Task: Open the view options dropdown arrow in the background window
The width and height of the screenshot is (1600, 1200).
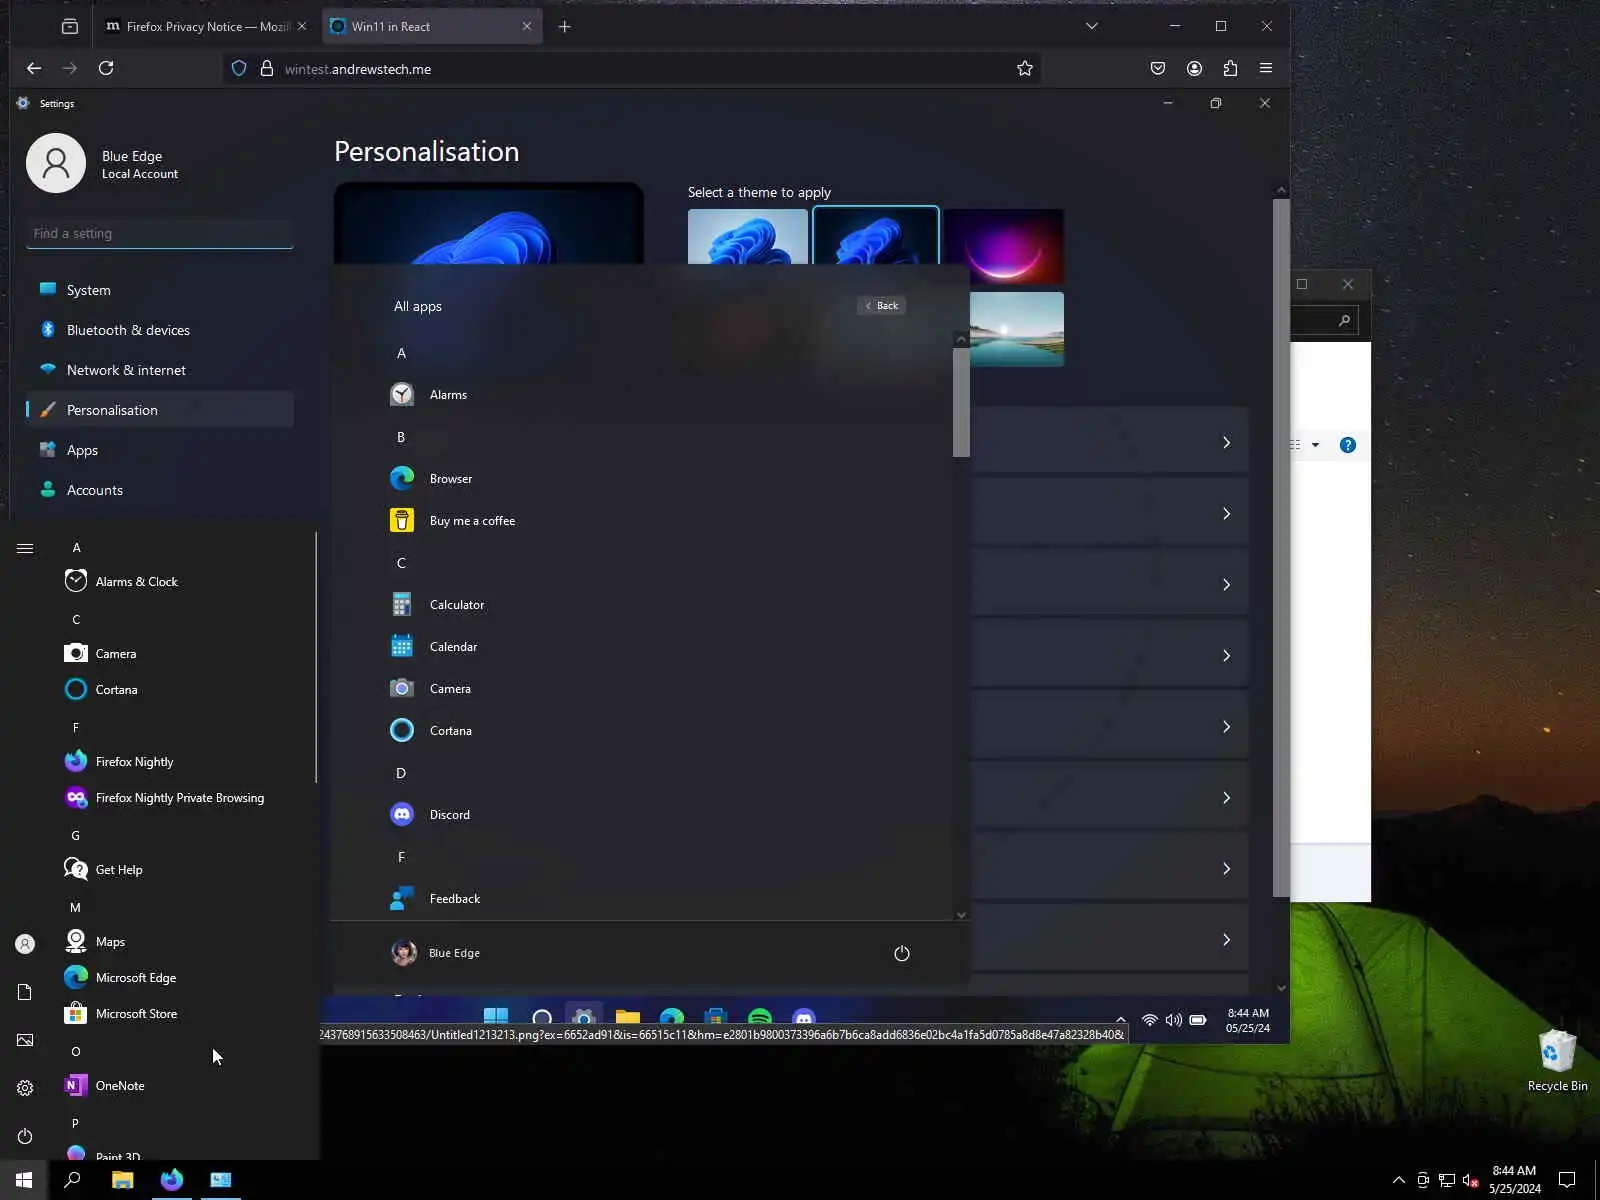Action: click(1316, 445)
